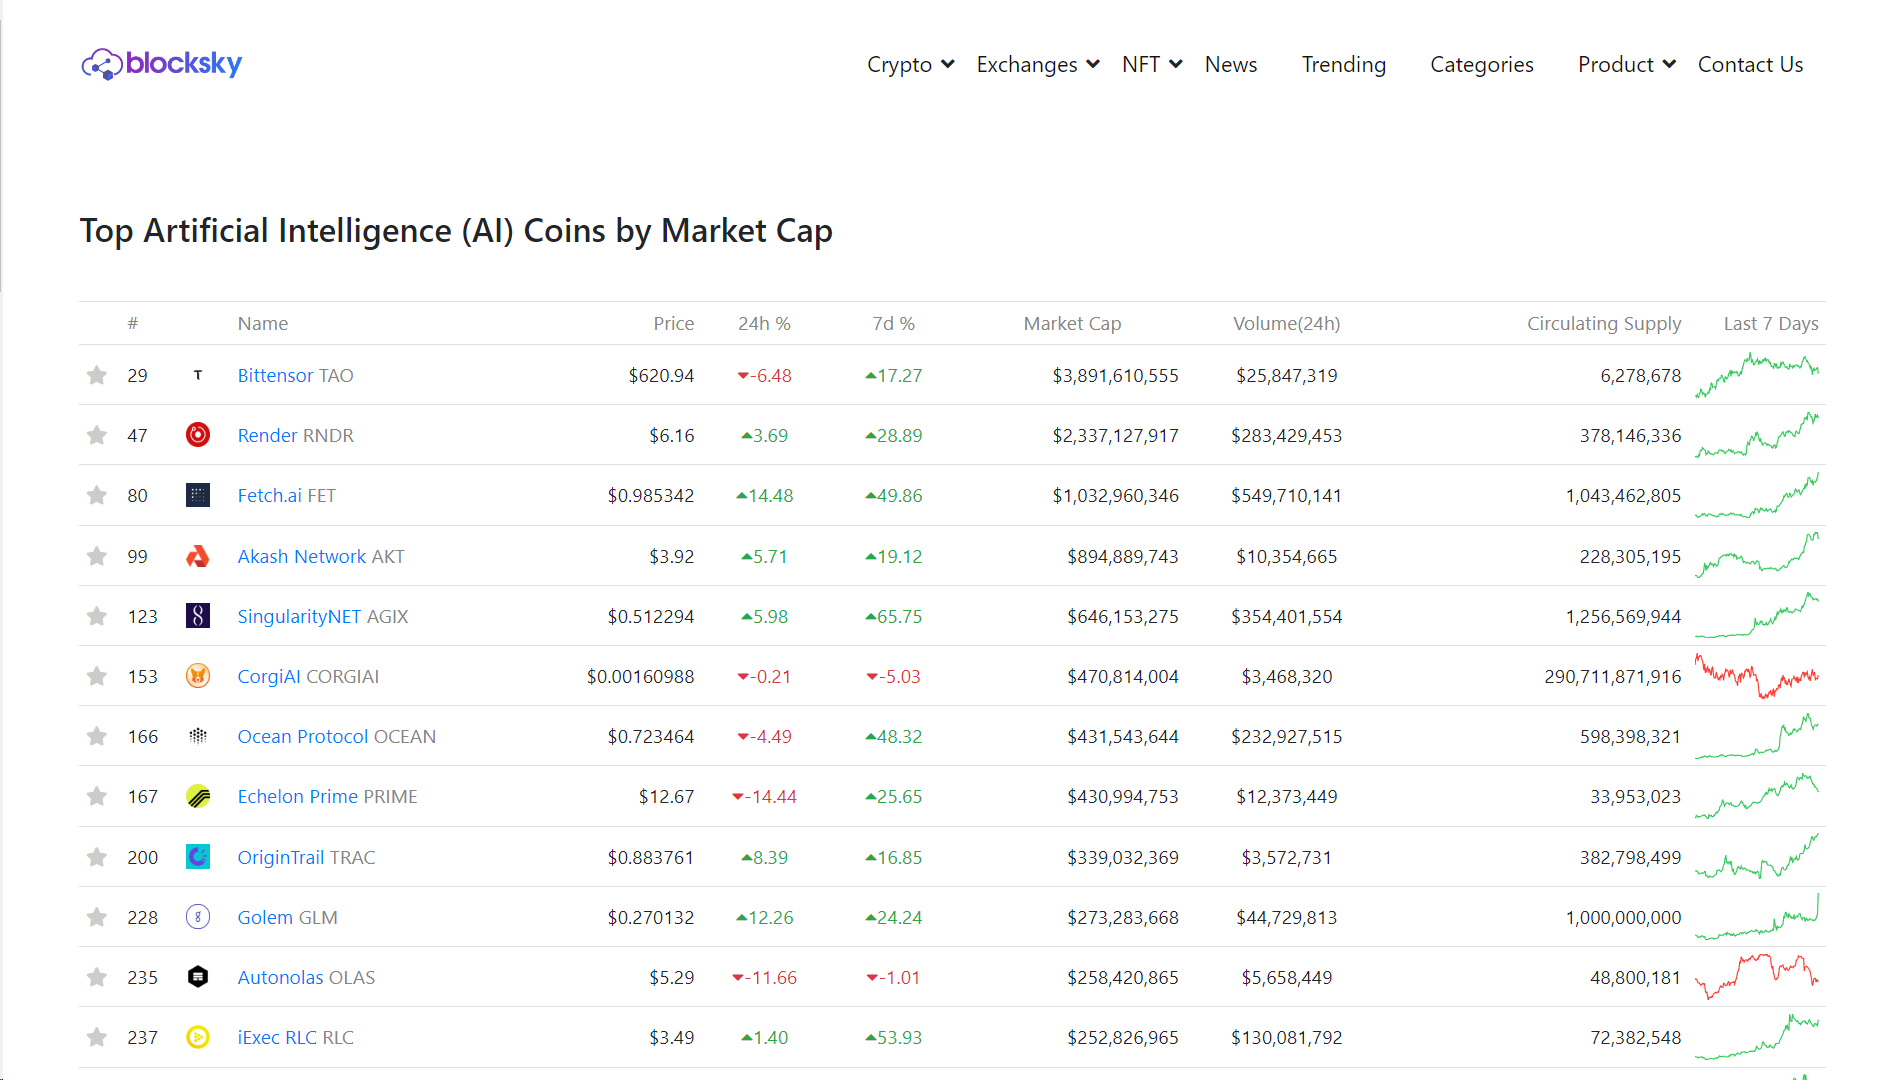Favorite Ocean Protocol with its star
The height and width of the screenshot is (1080, 1895).
point(97,736)
